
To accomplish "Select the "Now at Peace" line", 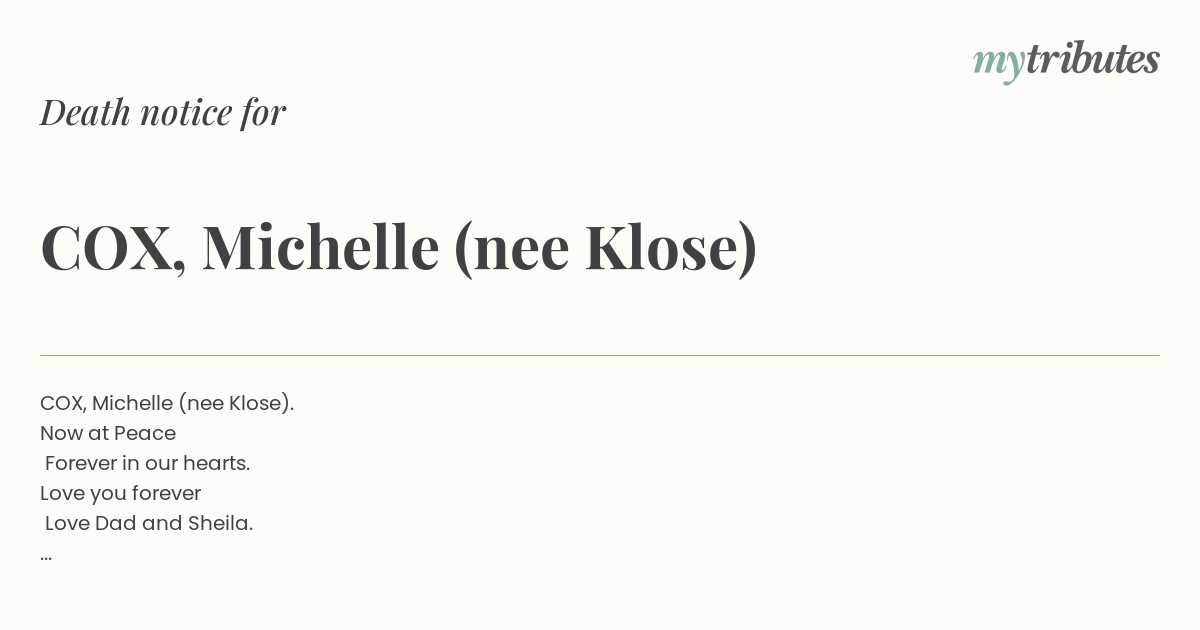I will [108, 433].
